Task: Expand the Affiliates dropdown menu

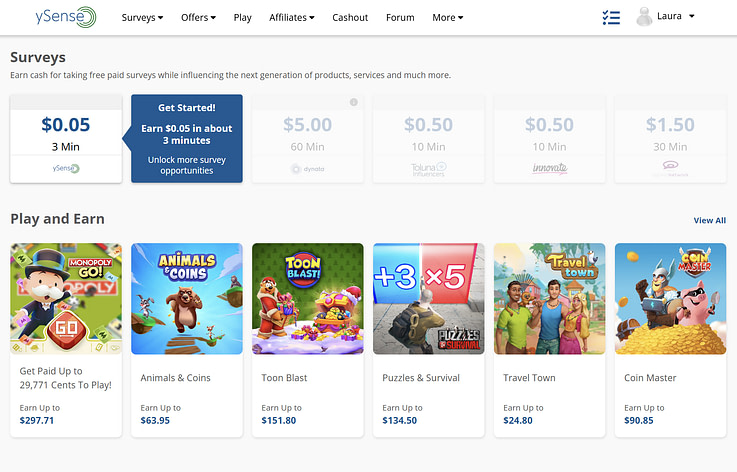Action: pos(291,17)
